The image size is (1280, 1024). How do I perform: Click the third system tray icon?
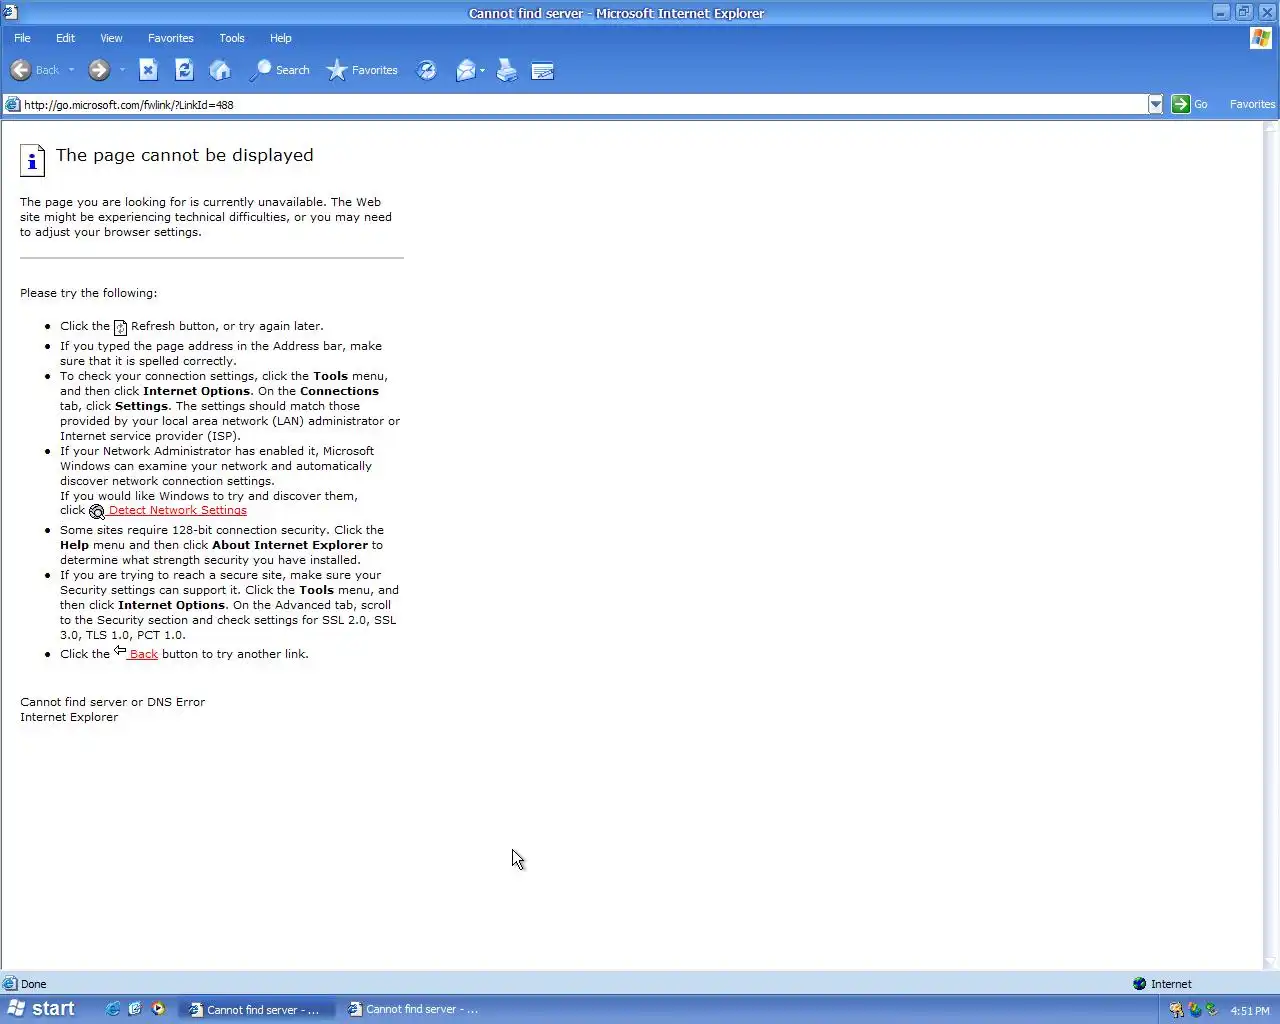coord(1212,1010)
